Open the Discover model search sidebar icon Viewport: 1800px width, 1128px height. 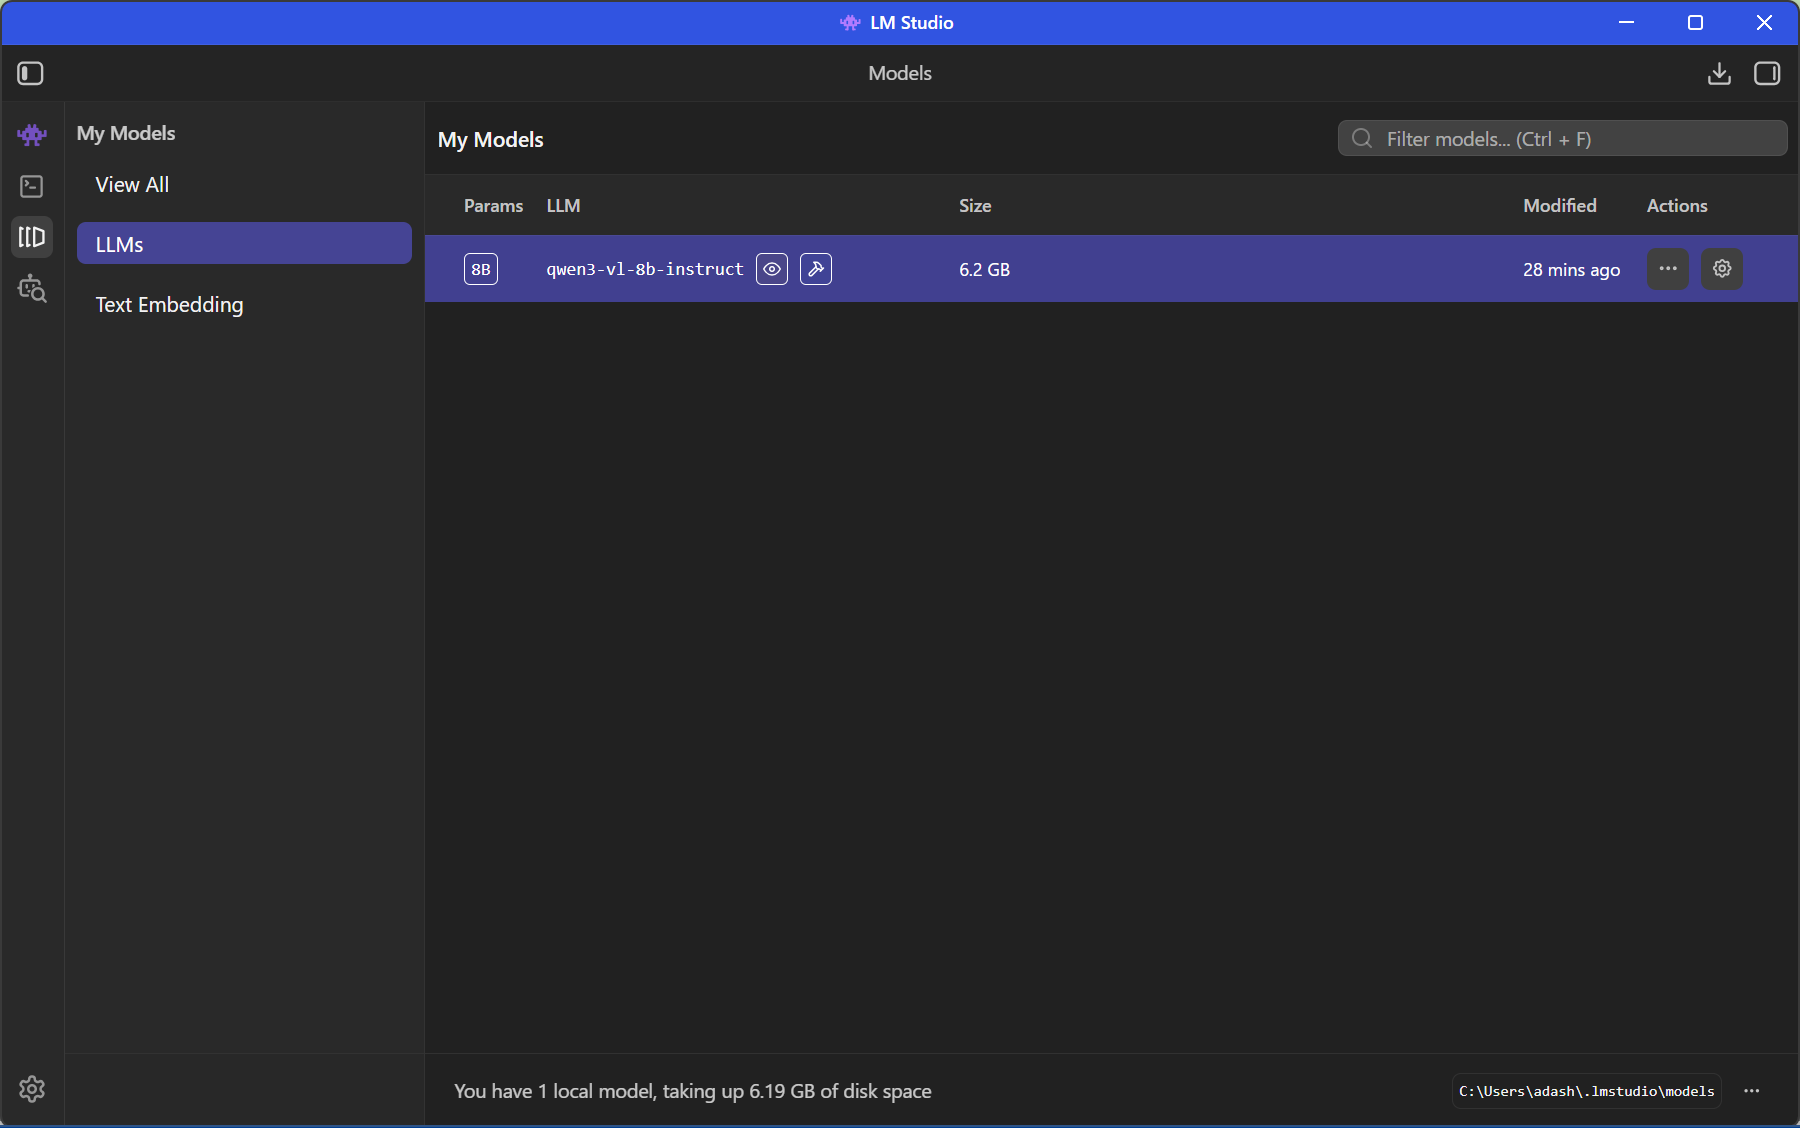click(32, 289)
